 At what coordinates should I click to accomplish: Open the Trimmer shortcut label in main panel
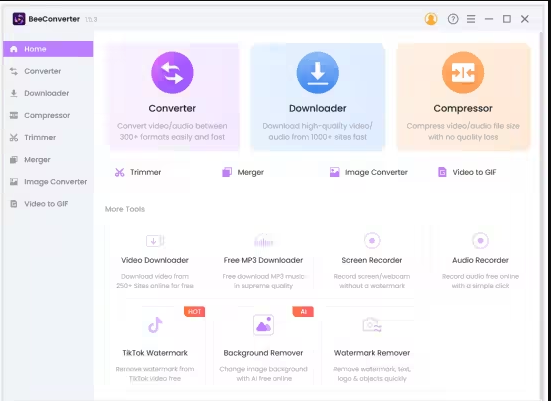tap(145, 172)
